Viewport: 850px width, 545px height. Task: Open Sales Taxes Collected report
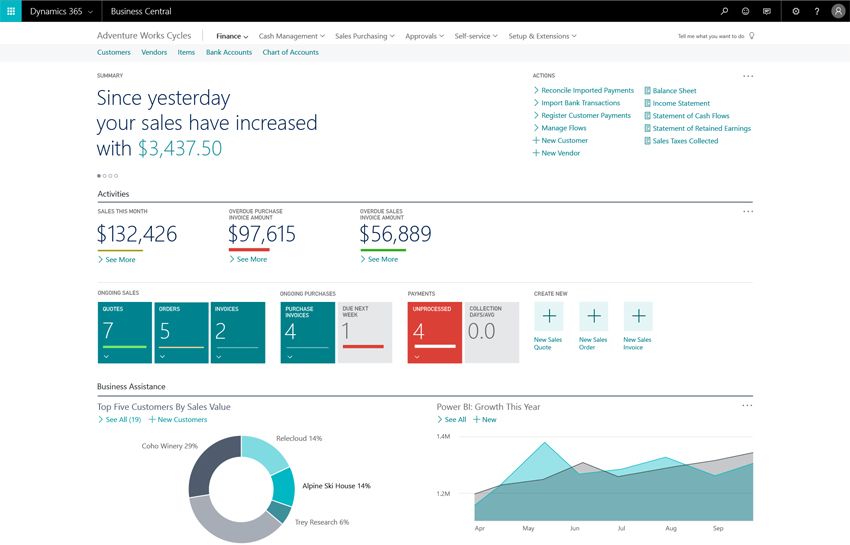(681, 140)
